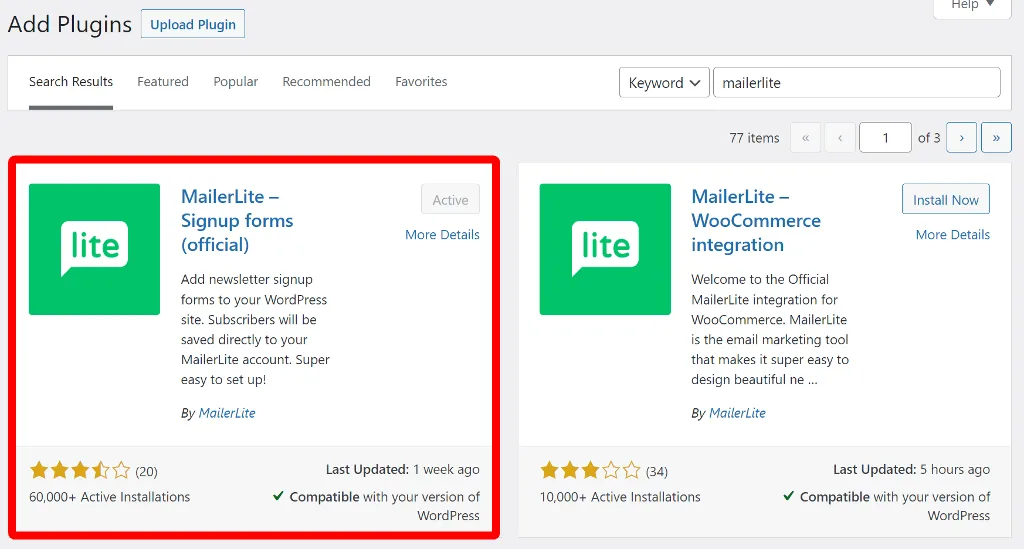Open MailerLite author link under WooCommerce integration

point(737,413)
